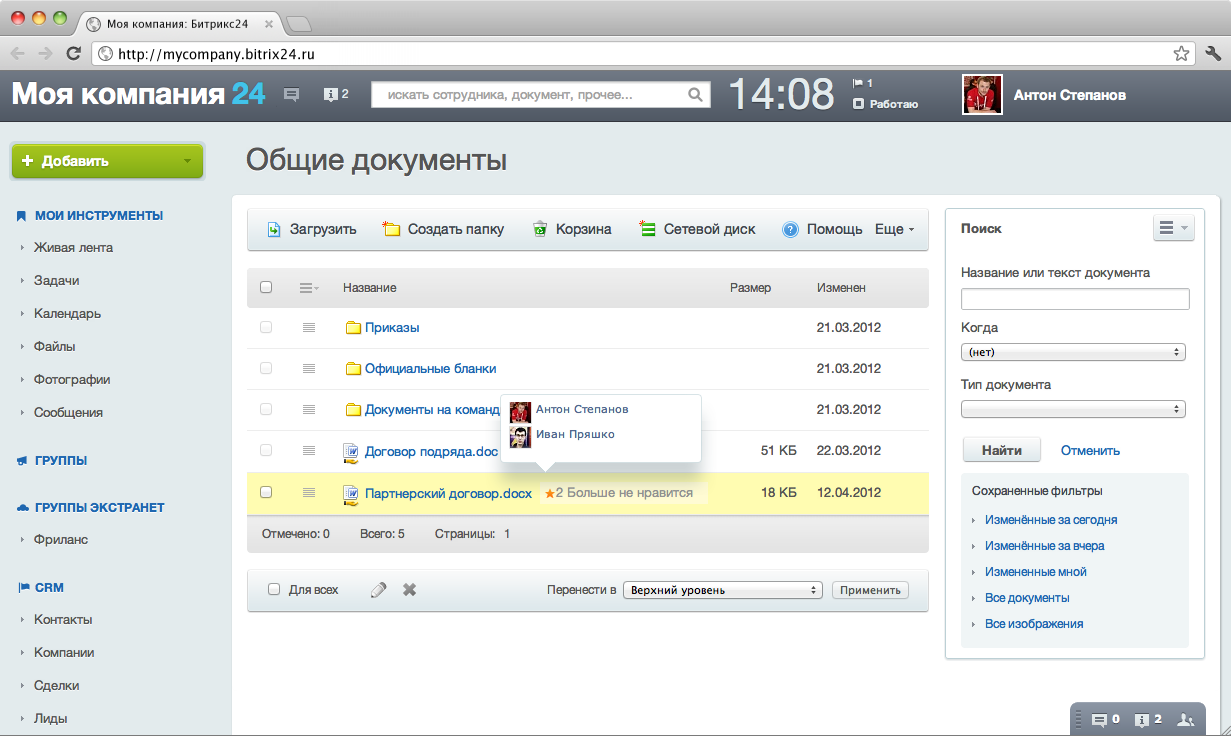Open the Когда dropdown
Viewport: 1231px width, 736px height.
1074,352
